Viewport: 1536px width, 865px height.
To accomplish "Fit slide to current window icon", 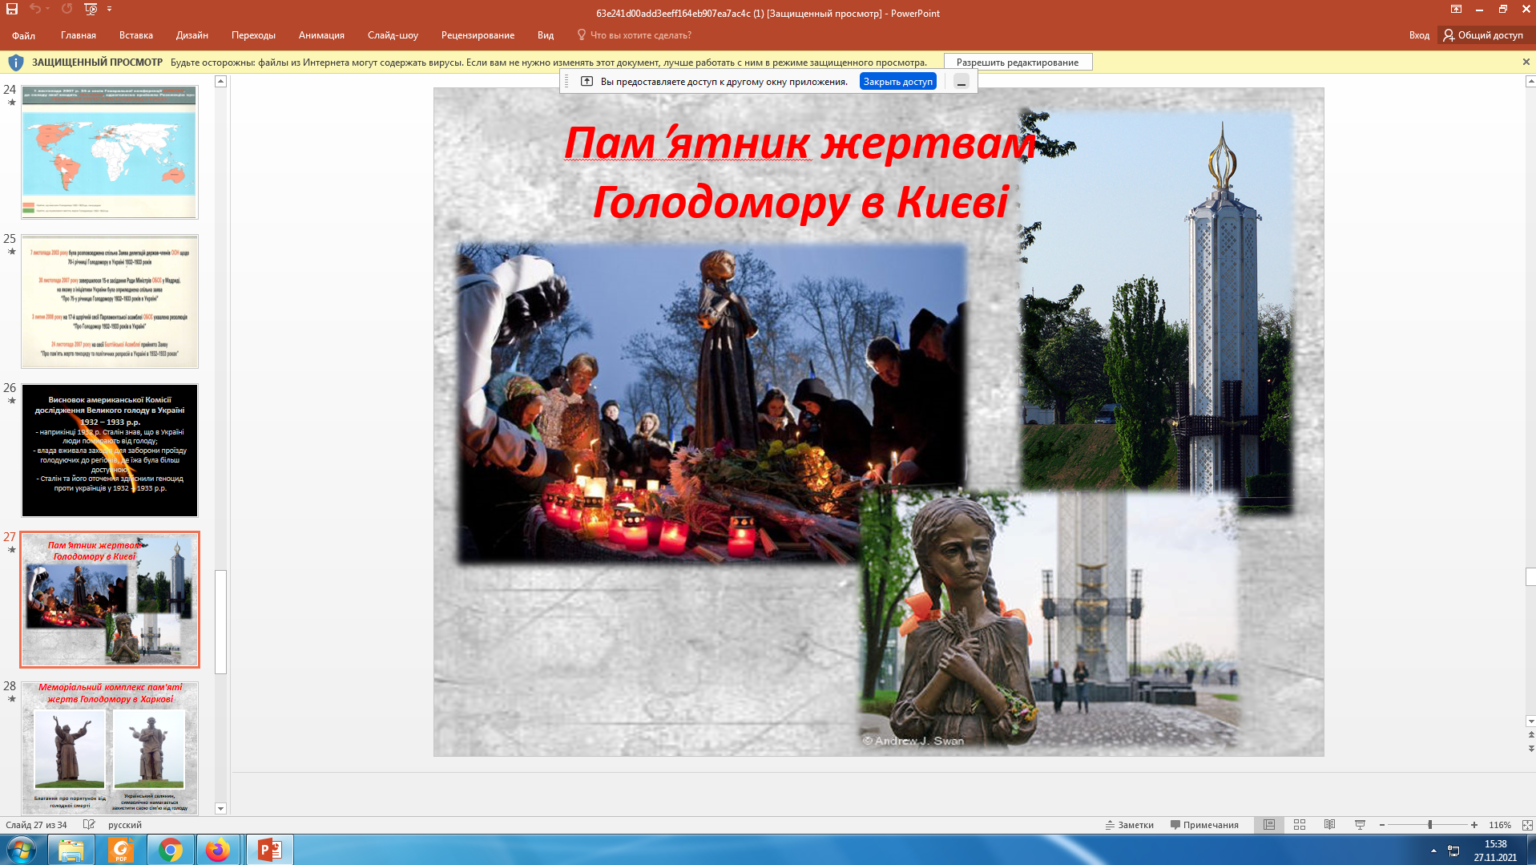I will (1526, 825).
